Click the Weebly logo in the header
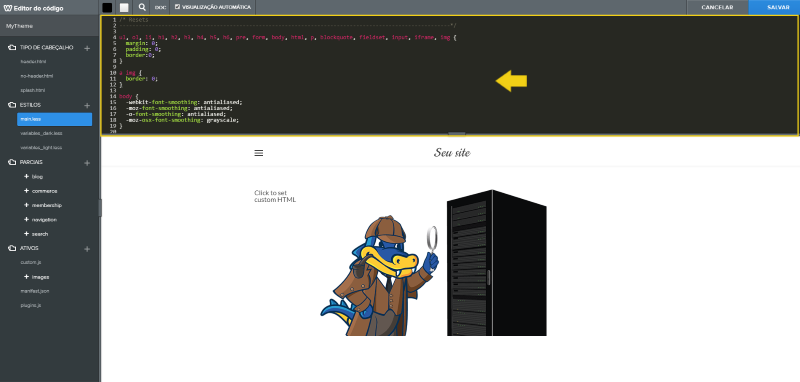The image size is (800, 382). pos(8,8)
